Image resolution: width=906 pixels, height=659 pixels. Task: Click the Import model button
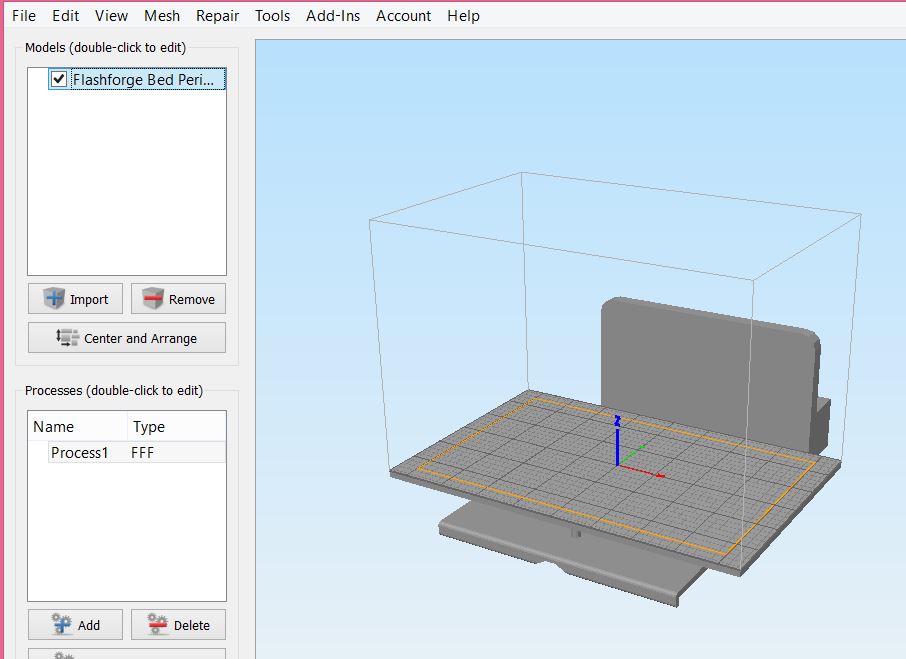click(x=76, y=299)
